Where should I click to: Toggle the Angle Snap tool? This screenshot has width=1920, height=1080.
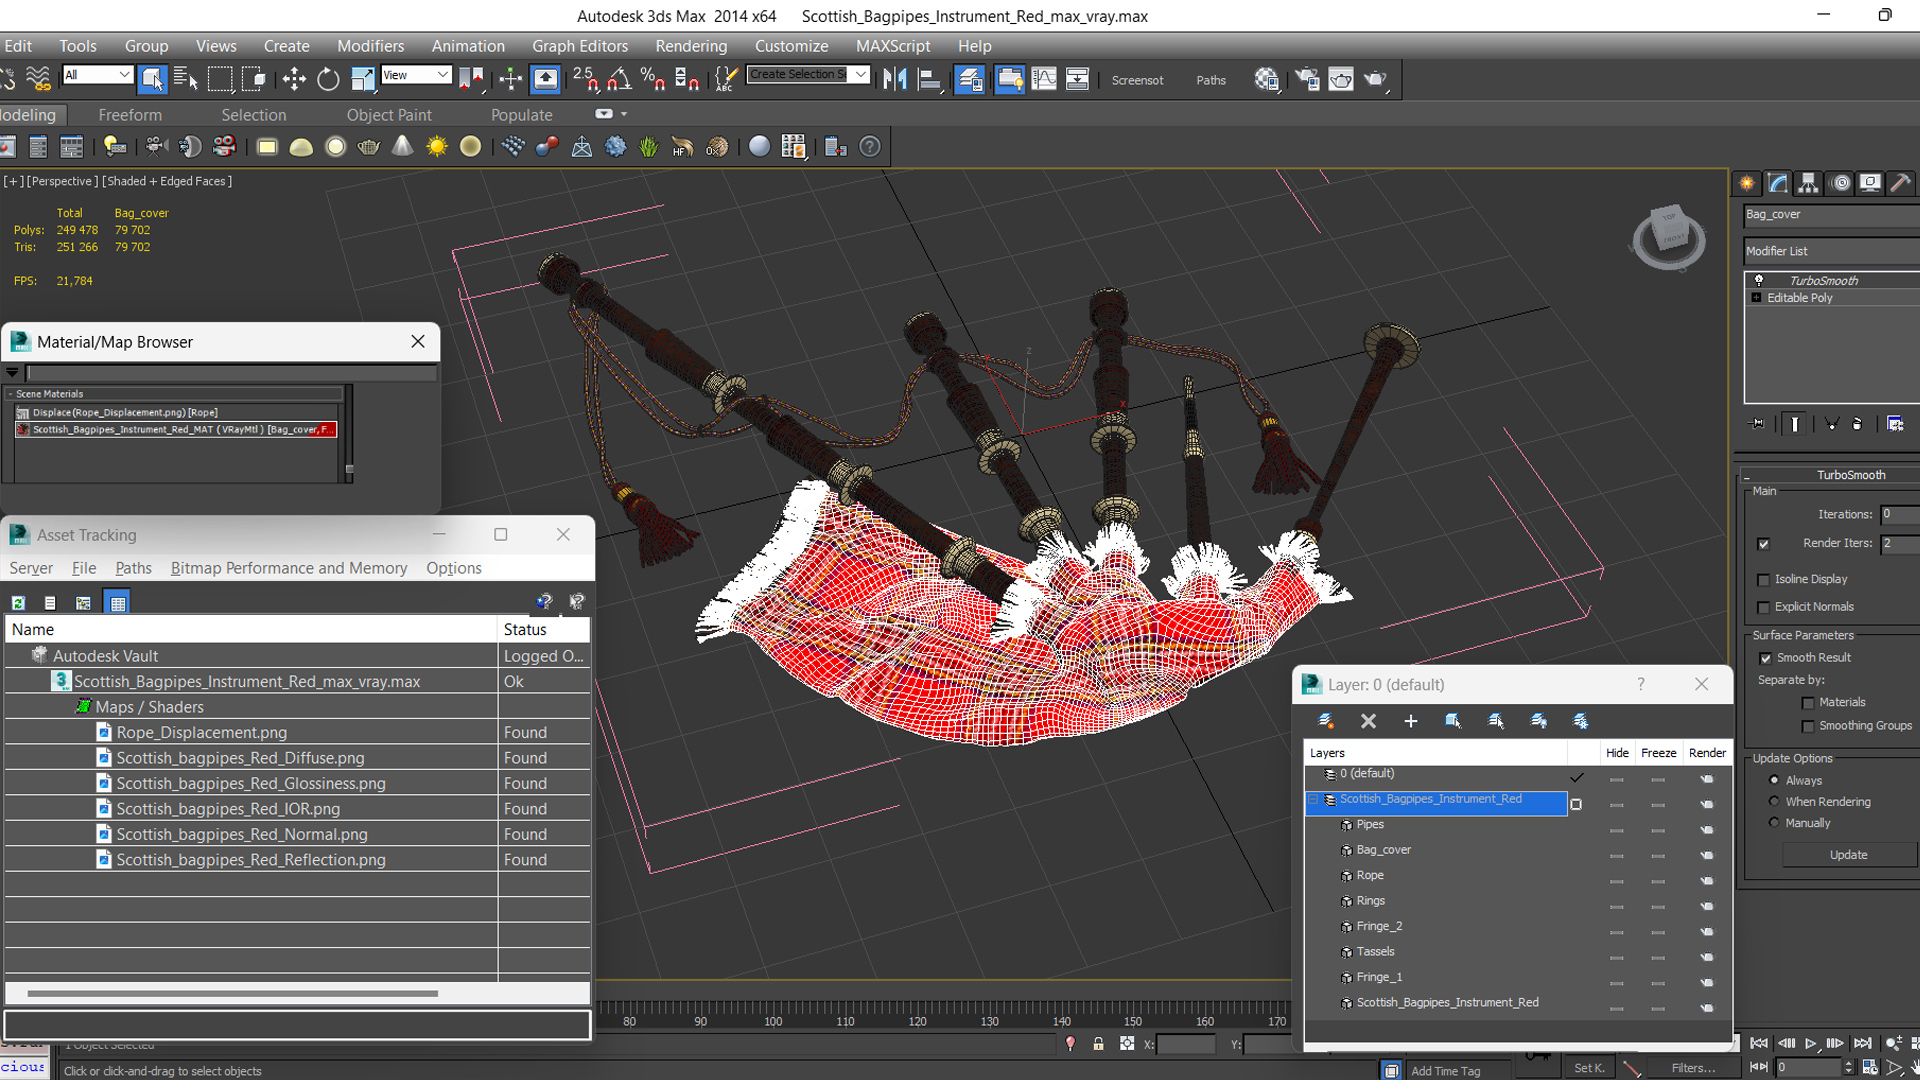click(620, 79)
